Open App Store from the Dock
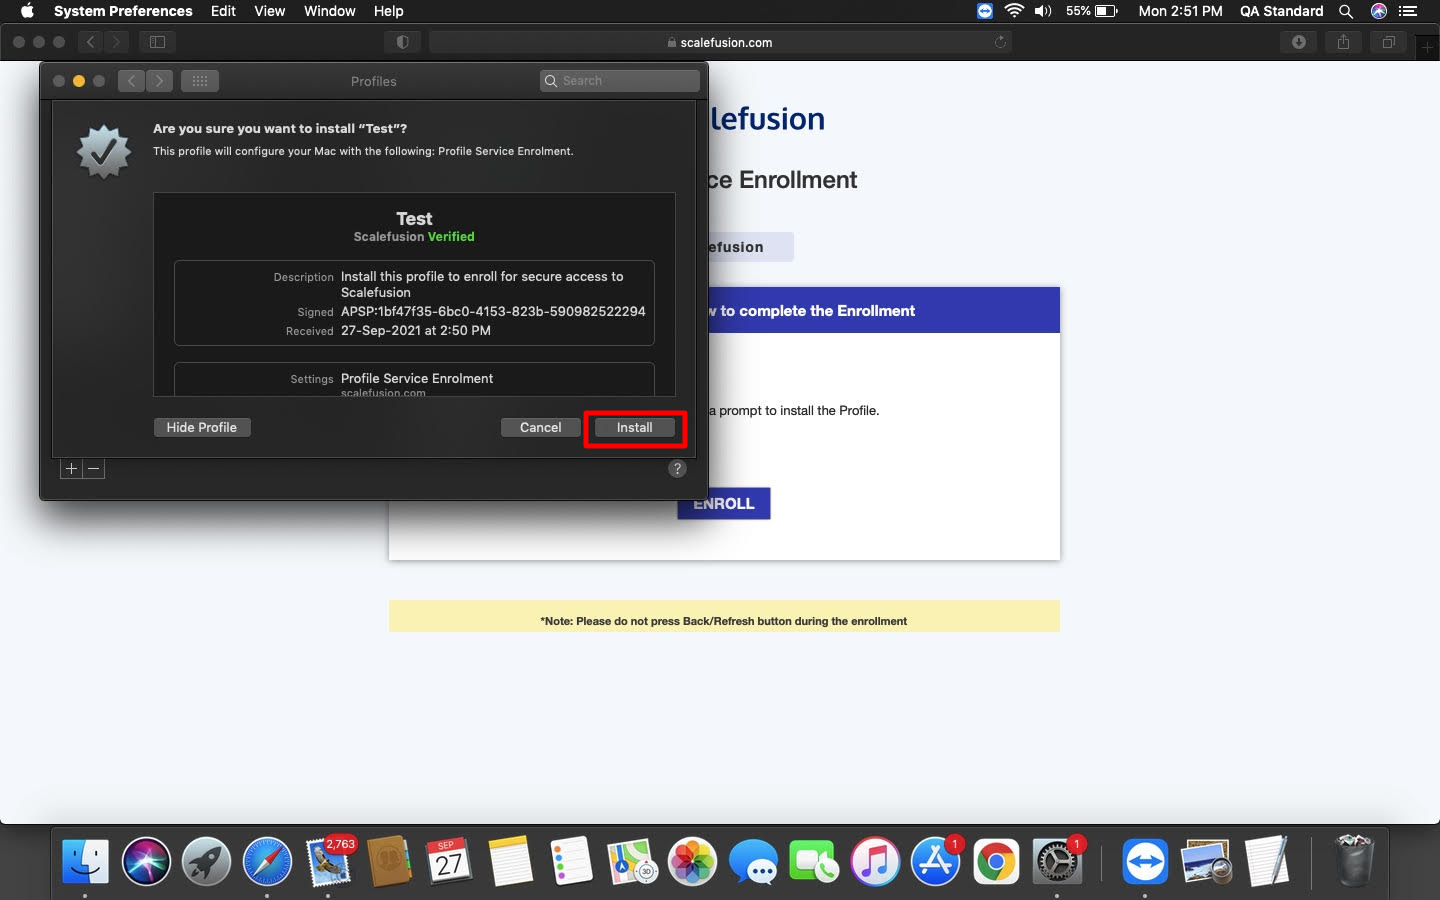This screenshot has height=900, width=1440. click(936, 861)
